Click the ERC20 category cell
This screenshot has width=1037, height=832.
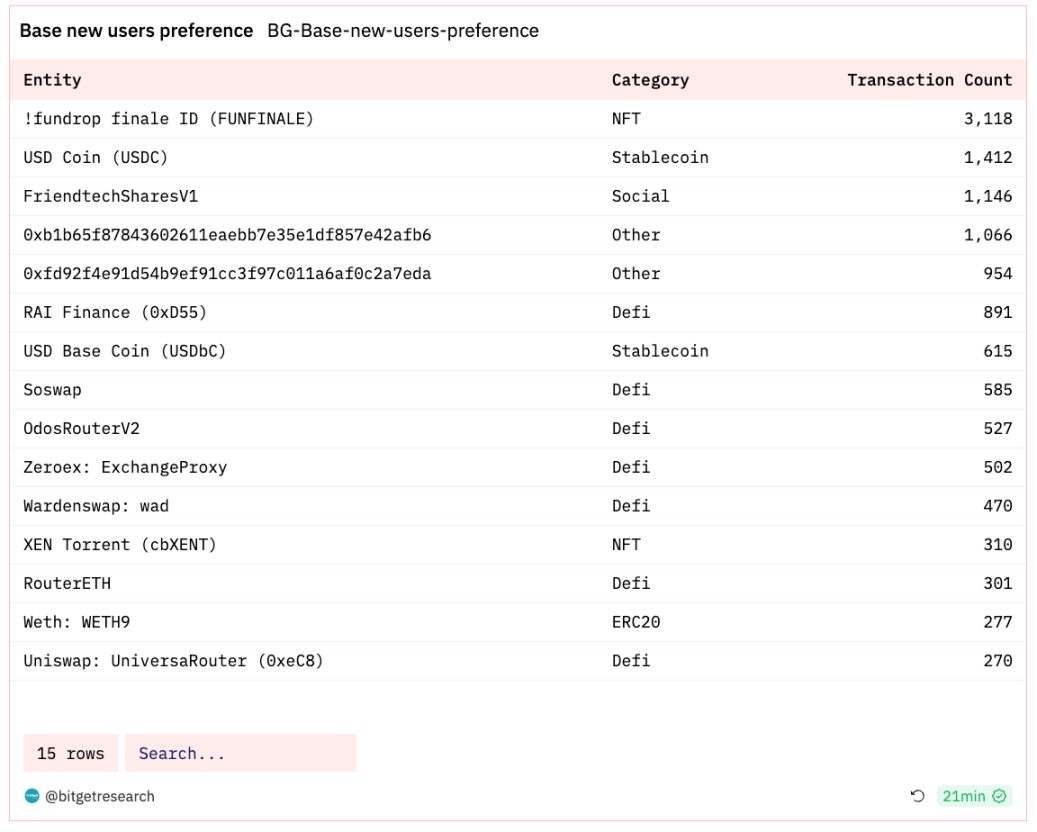pyautogui.click(x=636, y=622)
